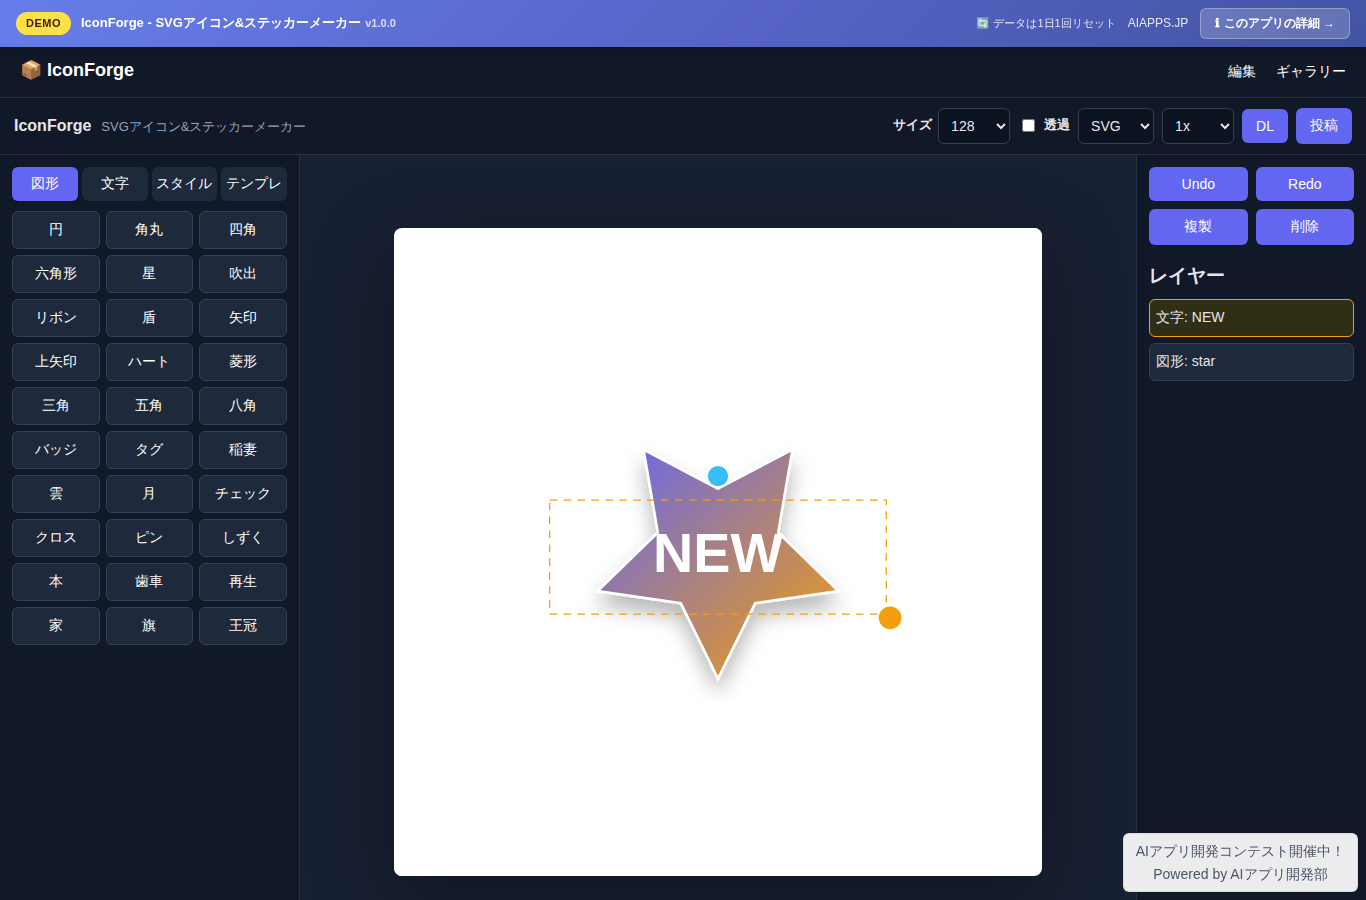Add the バッジ badge shape
Image resolution: width=1366 pixels, height=900 pixels.
pos(56,450)
